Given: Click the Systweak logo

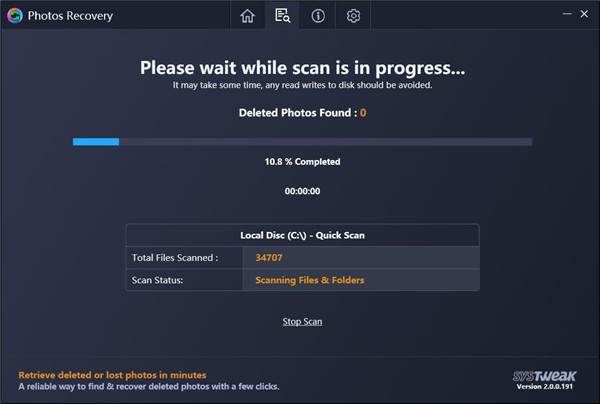Looking at the screenshot, I should pyautogui.click(x=545, y=376).
